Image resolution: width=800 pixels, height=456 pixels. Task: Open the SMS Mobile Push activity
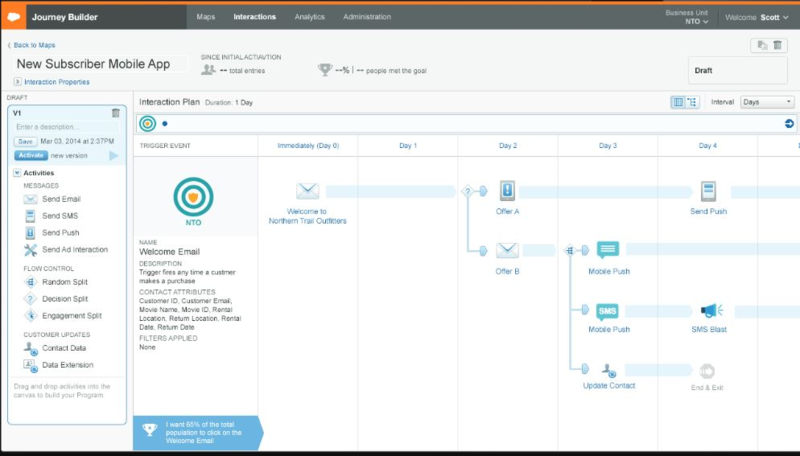(x=607, y=311)
